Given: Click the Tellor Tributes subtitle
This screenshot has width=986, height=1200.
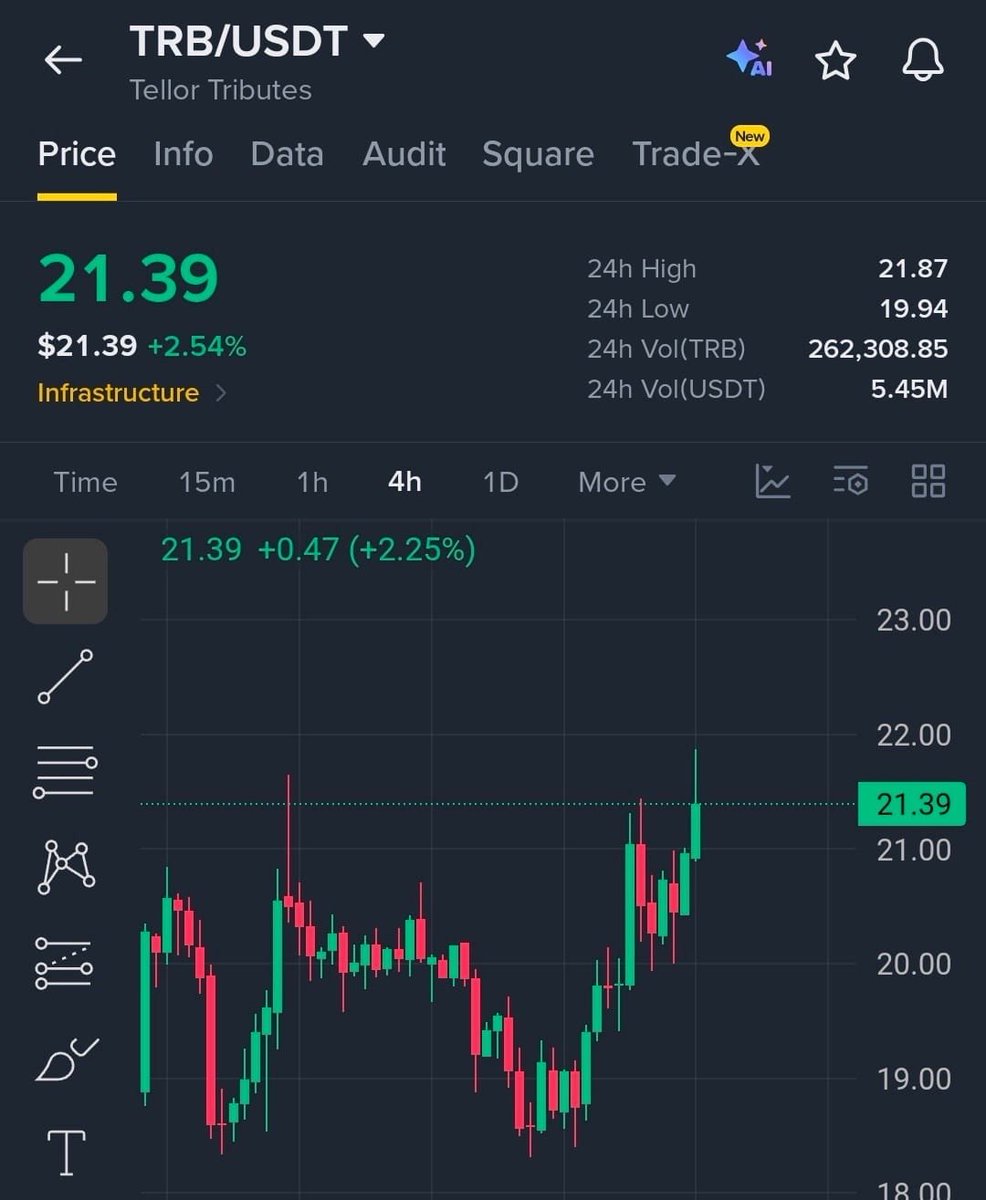Looking at the screenshot, I should coord(221,90).
